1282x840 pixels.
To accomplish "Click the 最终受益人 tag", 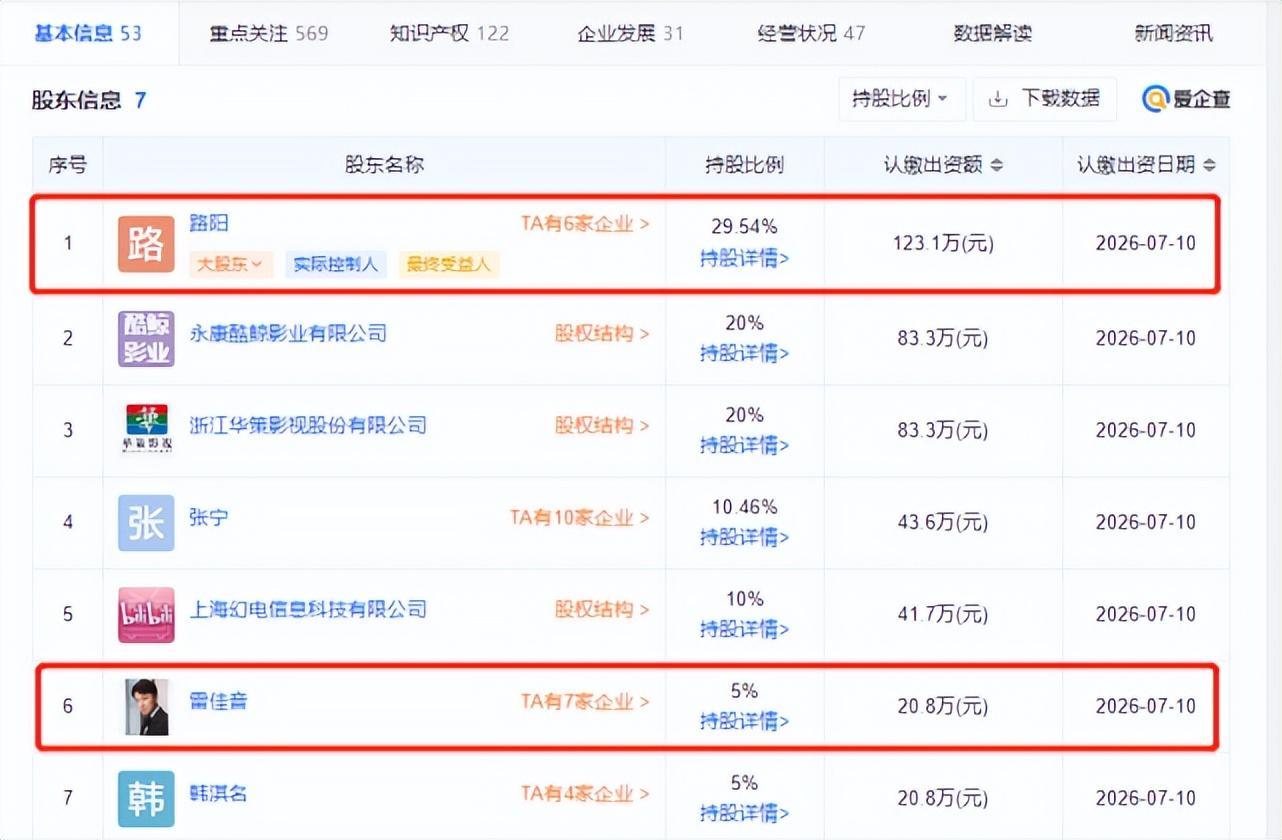I will click(449, 264).
